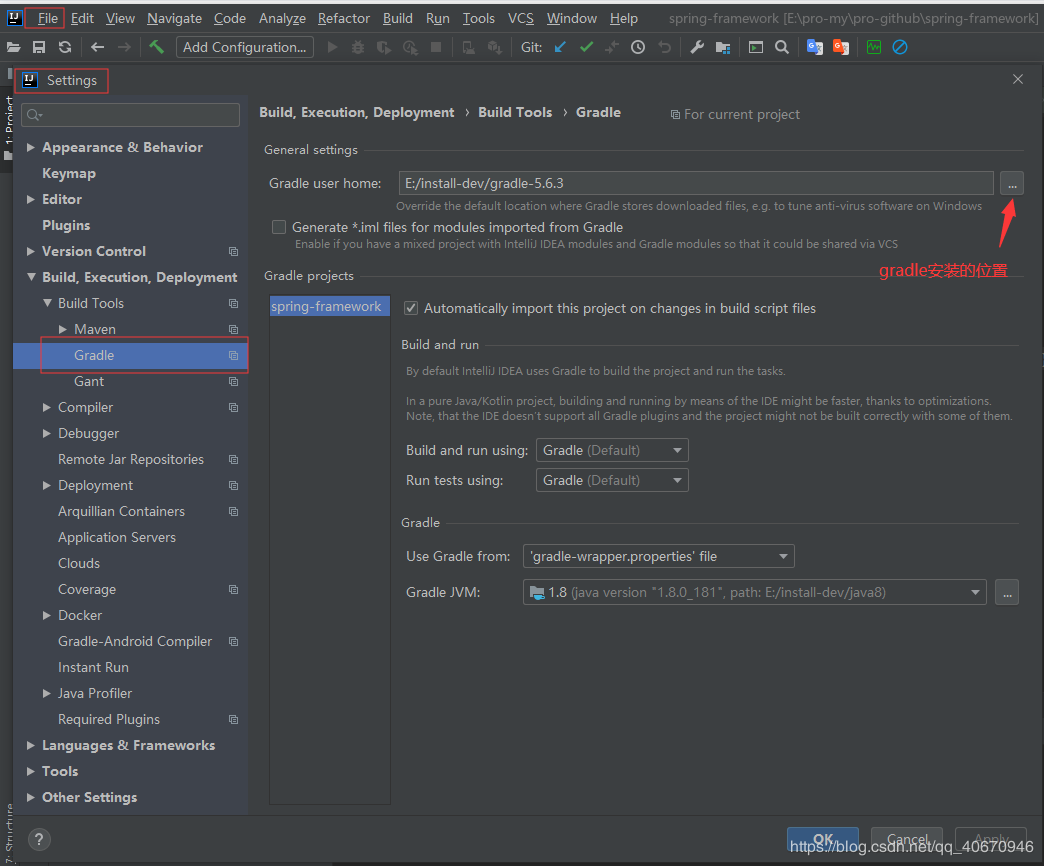The width and height of the screenshot is (1044, 866).
Task: Click the Git commit checkmark icon
Action: click(586, 47)
